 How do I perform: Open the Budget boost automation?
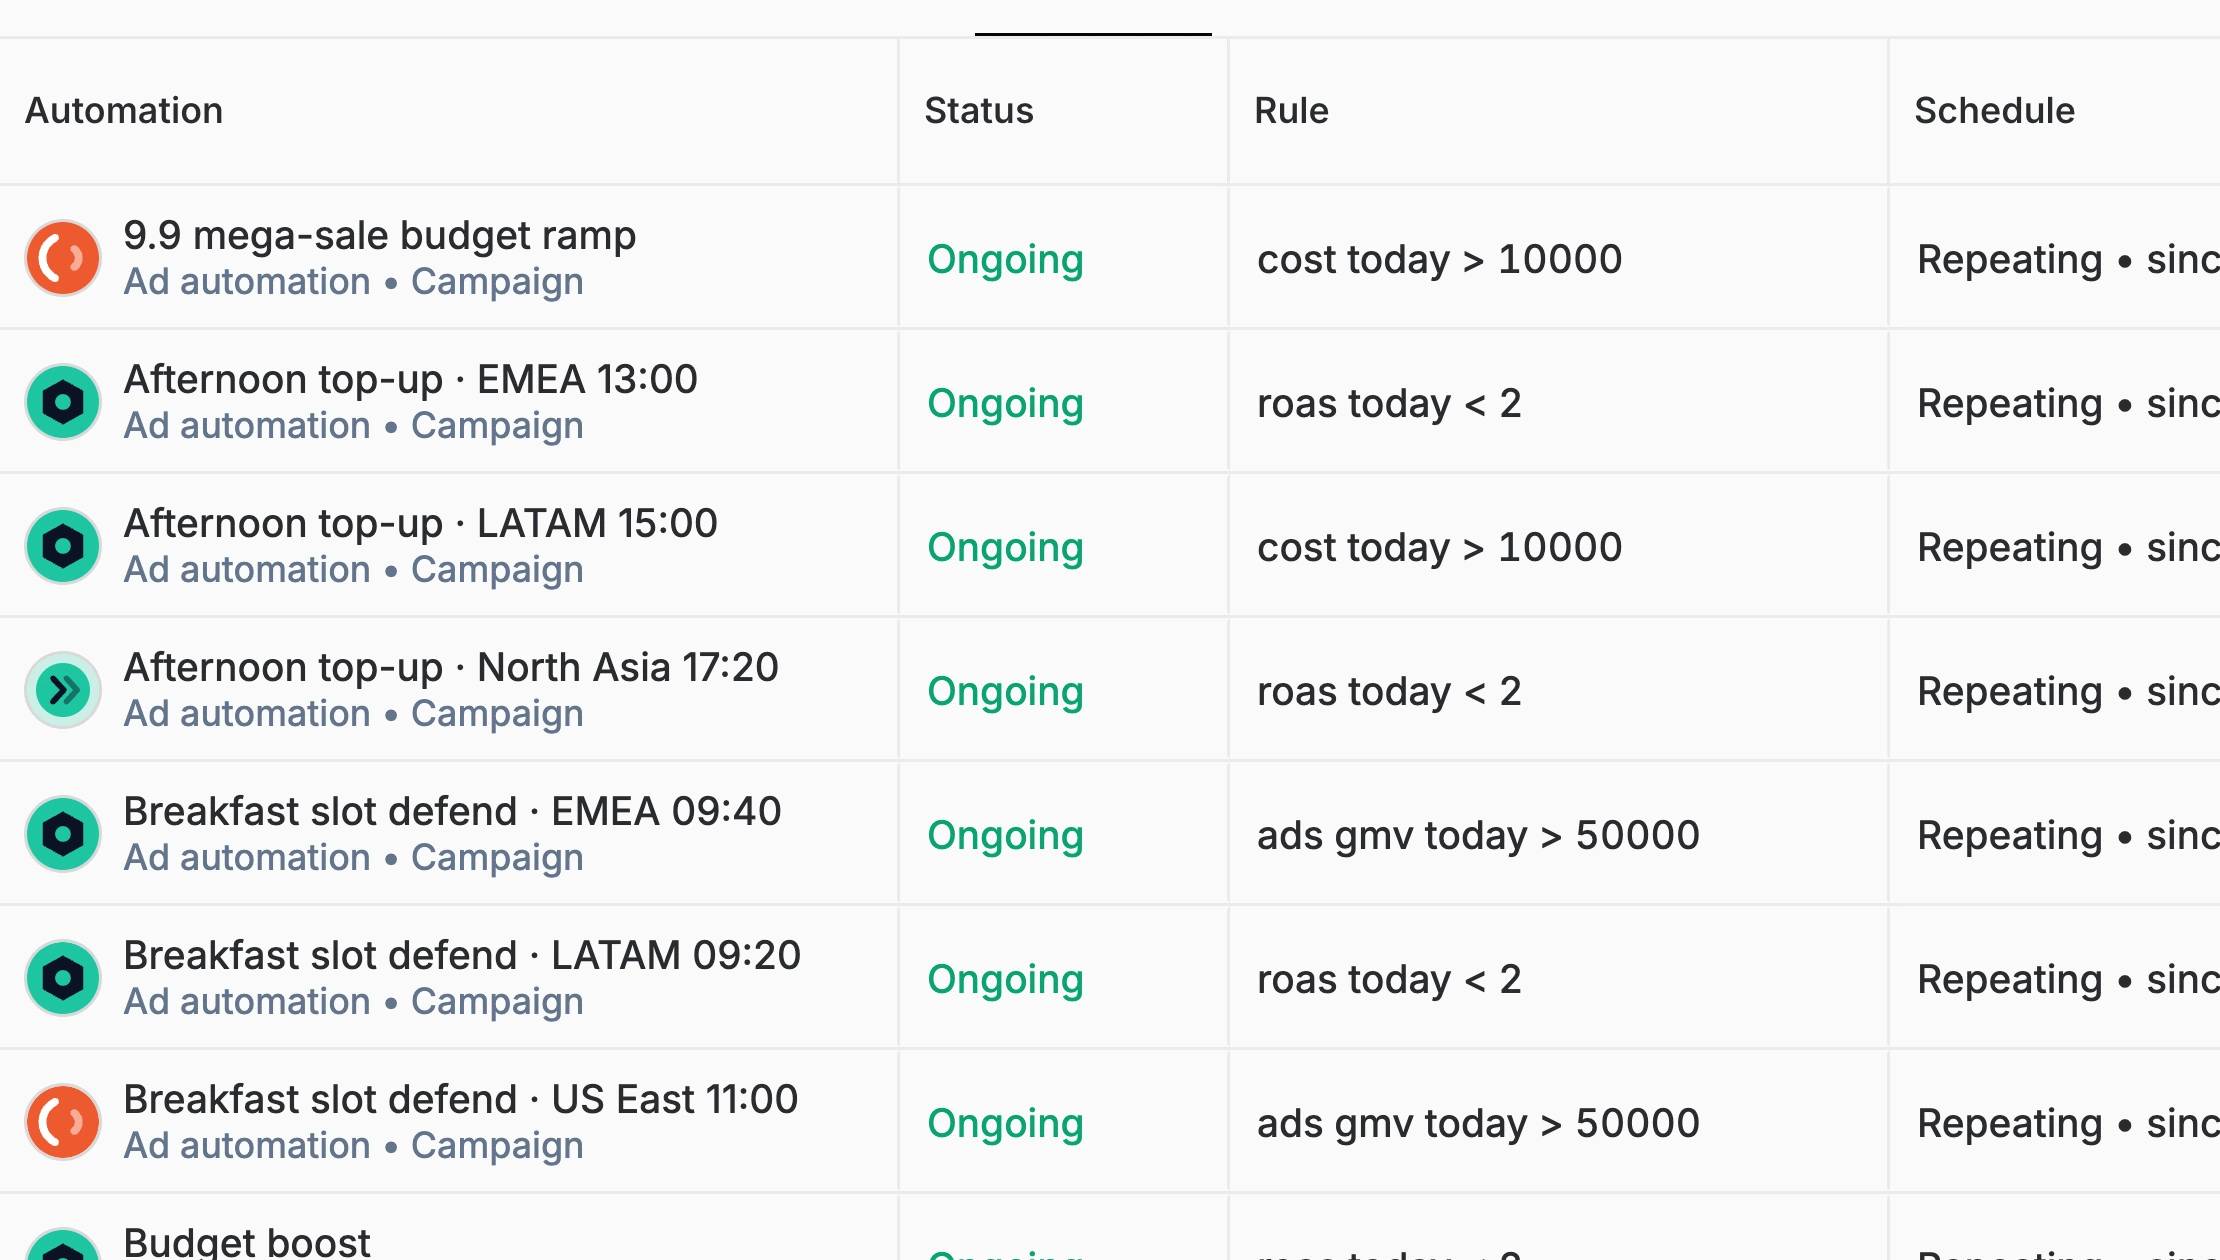coord(247,1241)
